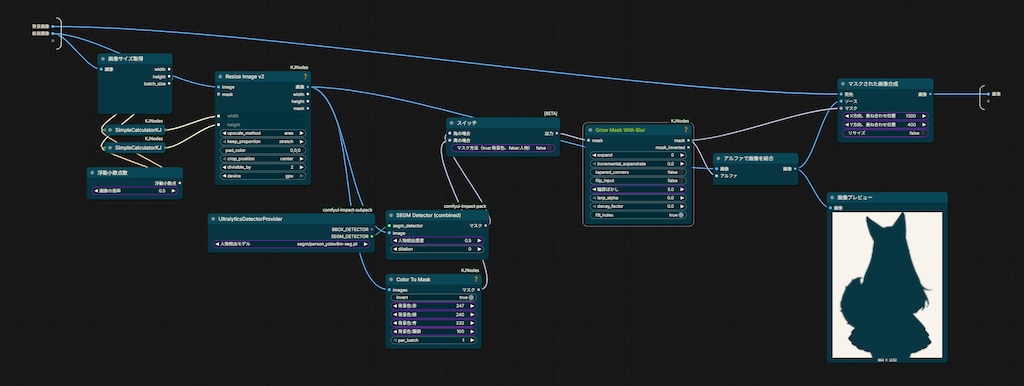Collapse the マスクされた画像合成 node dot
1024x386 pixels.
(844, 84)
